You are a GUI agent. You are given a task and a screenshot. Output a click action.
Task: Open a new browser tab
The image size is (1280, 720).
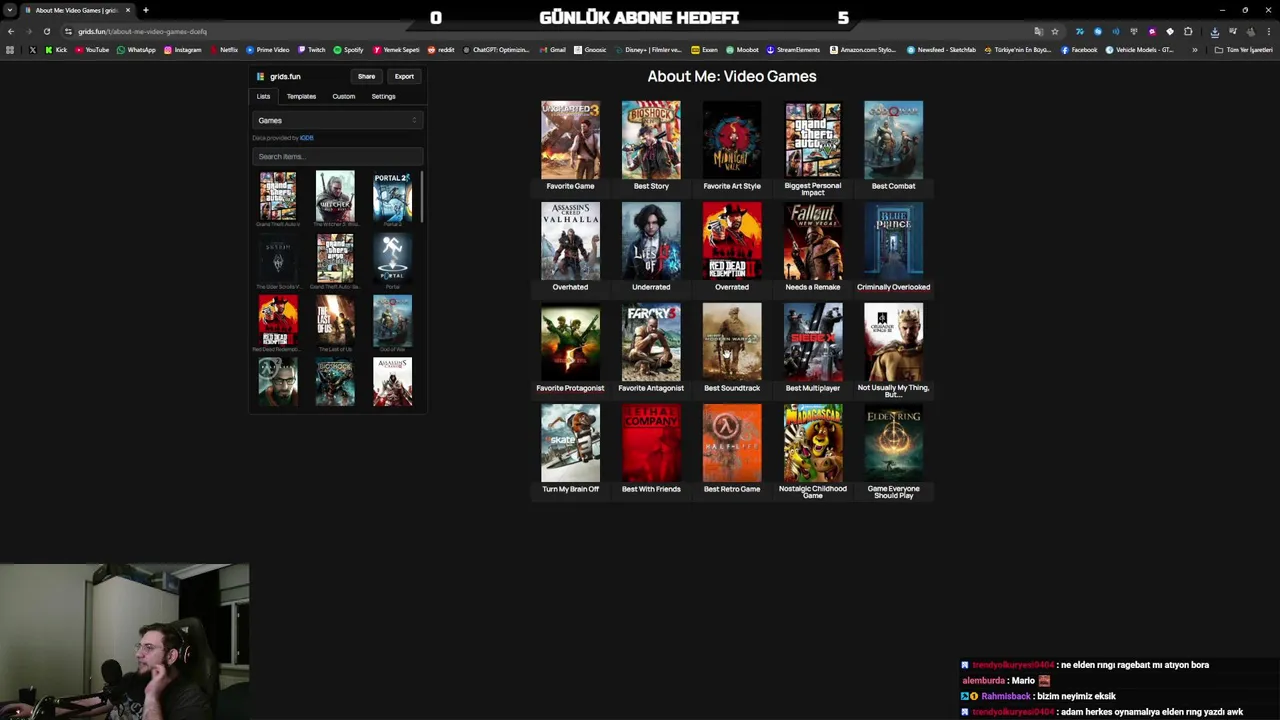tap(145, 10)
